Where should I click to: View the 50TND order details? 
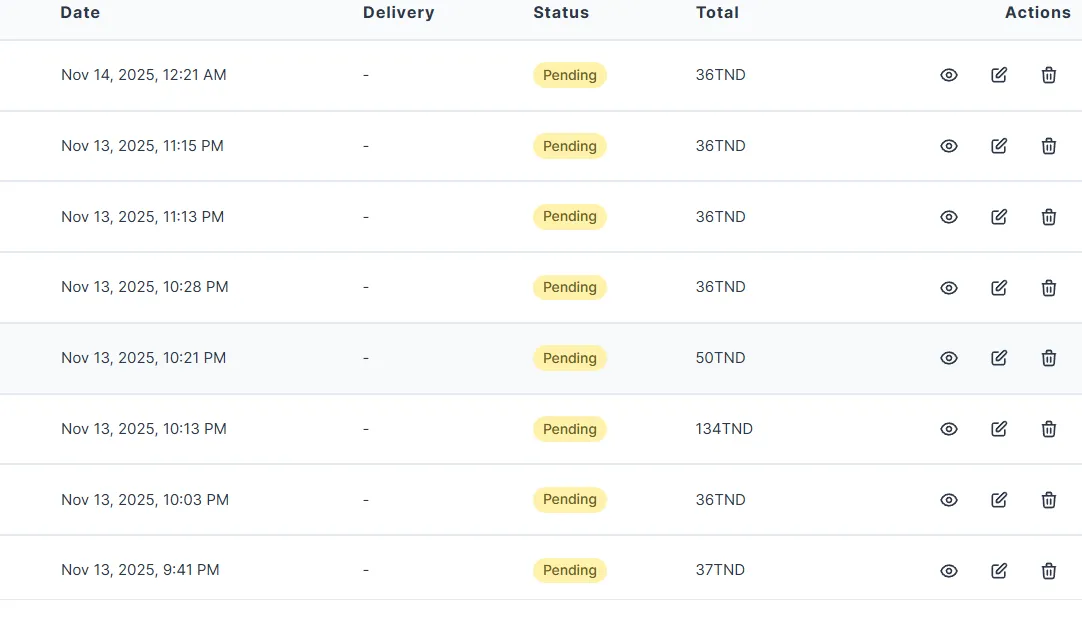949,358
